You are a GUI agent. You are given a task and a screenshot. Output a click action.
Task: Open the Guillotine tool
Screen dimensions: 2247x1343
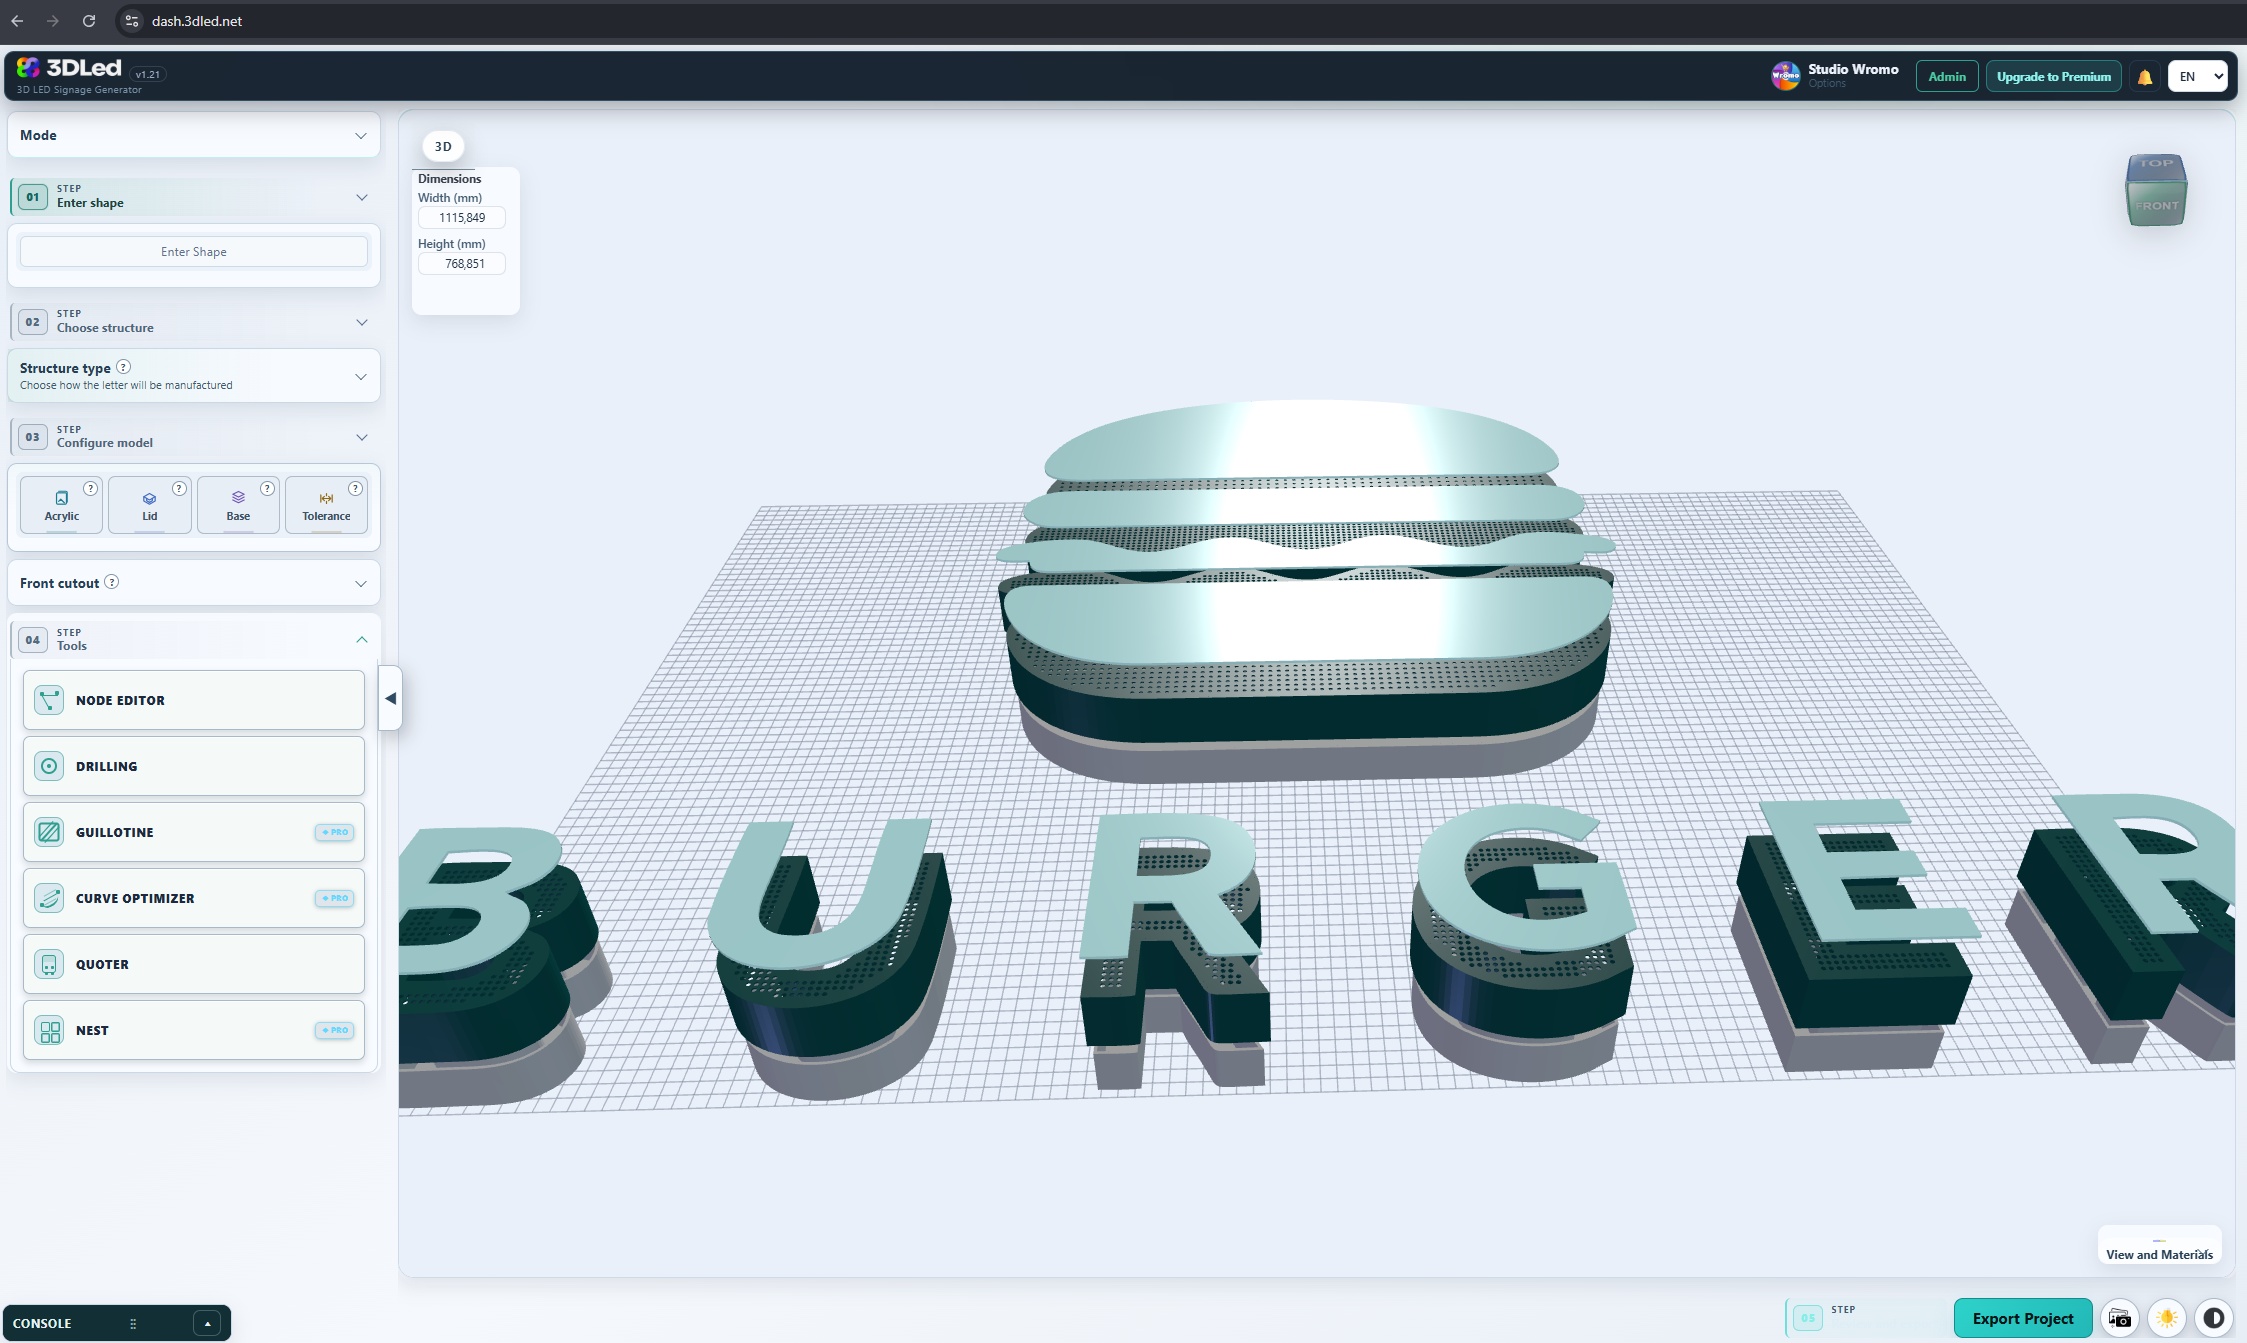pyautogui.click(x=193, y=832)
